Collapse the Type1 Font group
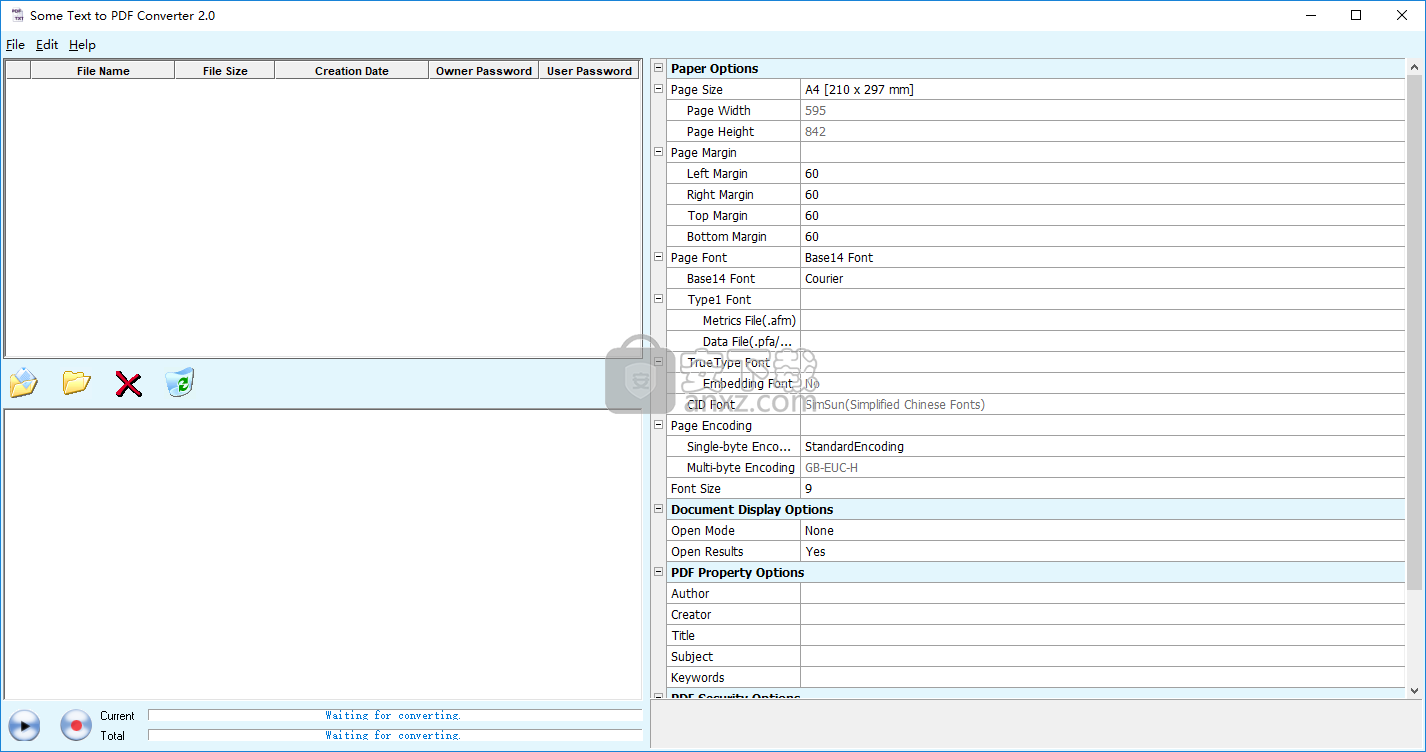This screenshot has height=752, width=1426. pos(658,299)
